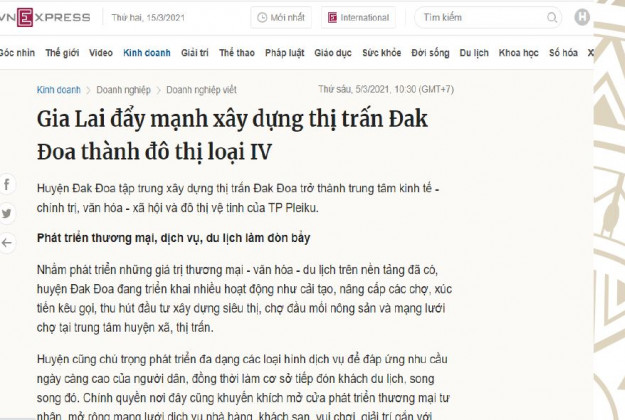This screenshot has height=420, width=625.
Task: Click the back arrow icon
Action: tap(7, 242)
